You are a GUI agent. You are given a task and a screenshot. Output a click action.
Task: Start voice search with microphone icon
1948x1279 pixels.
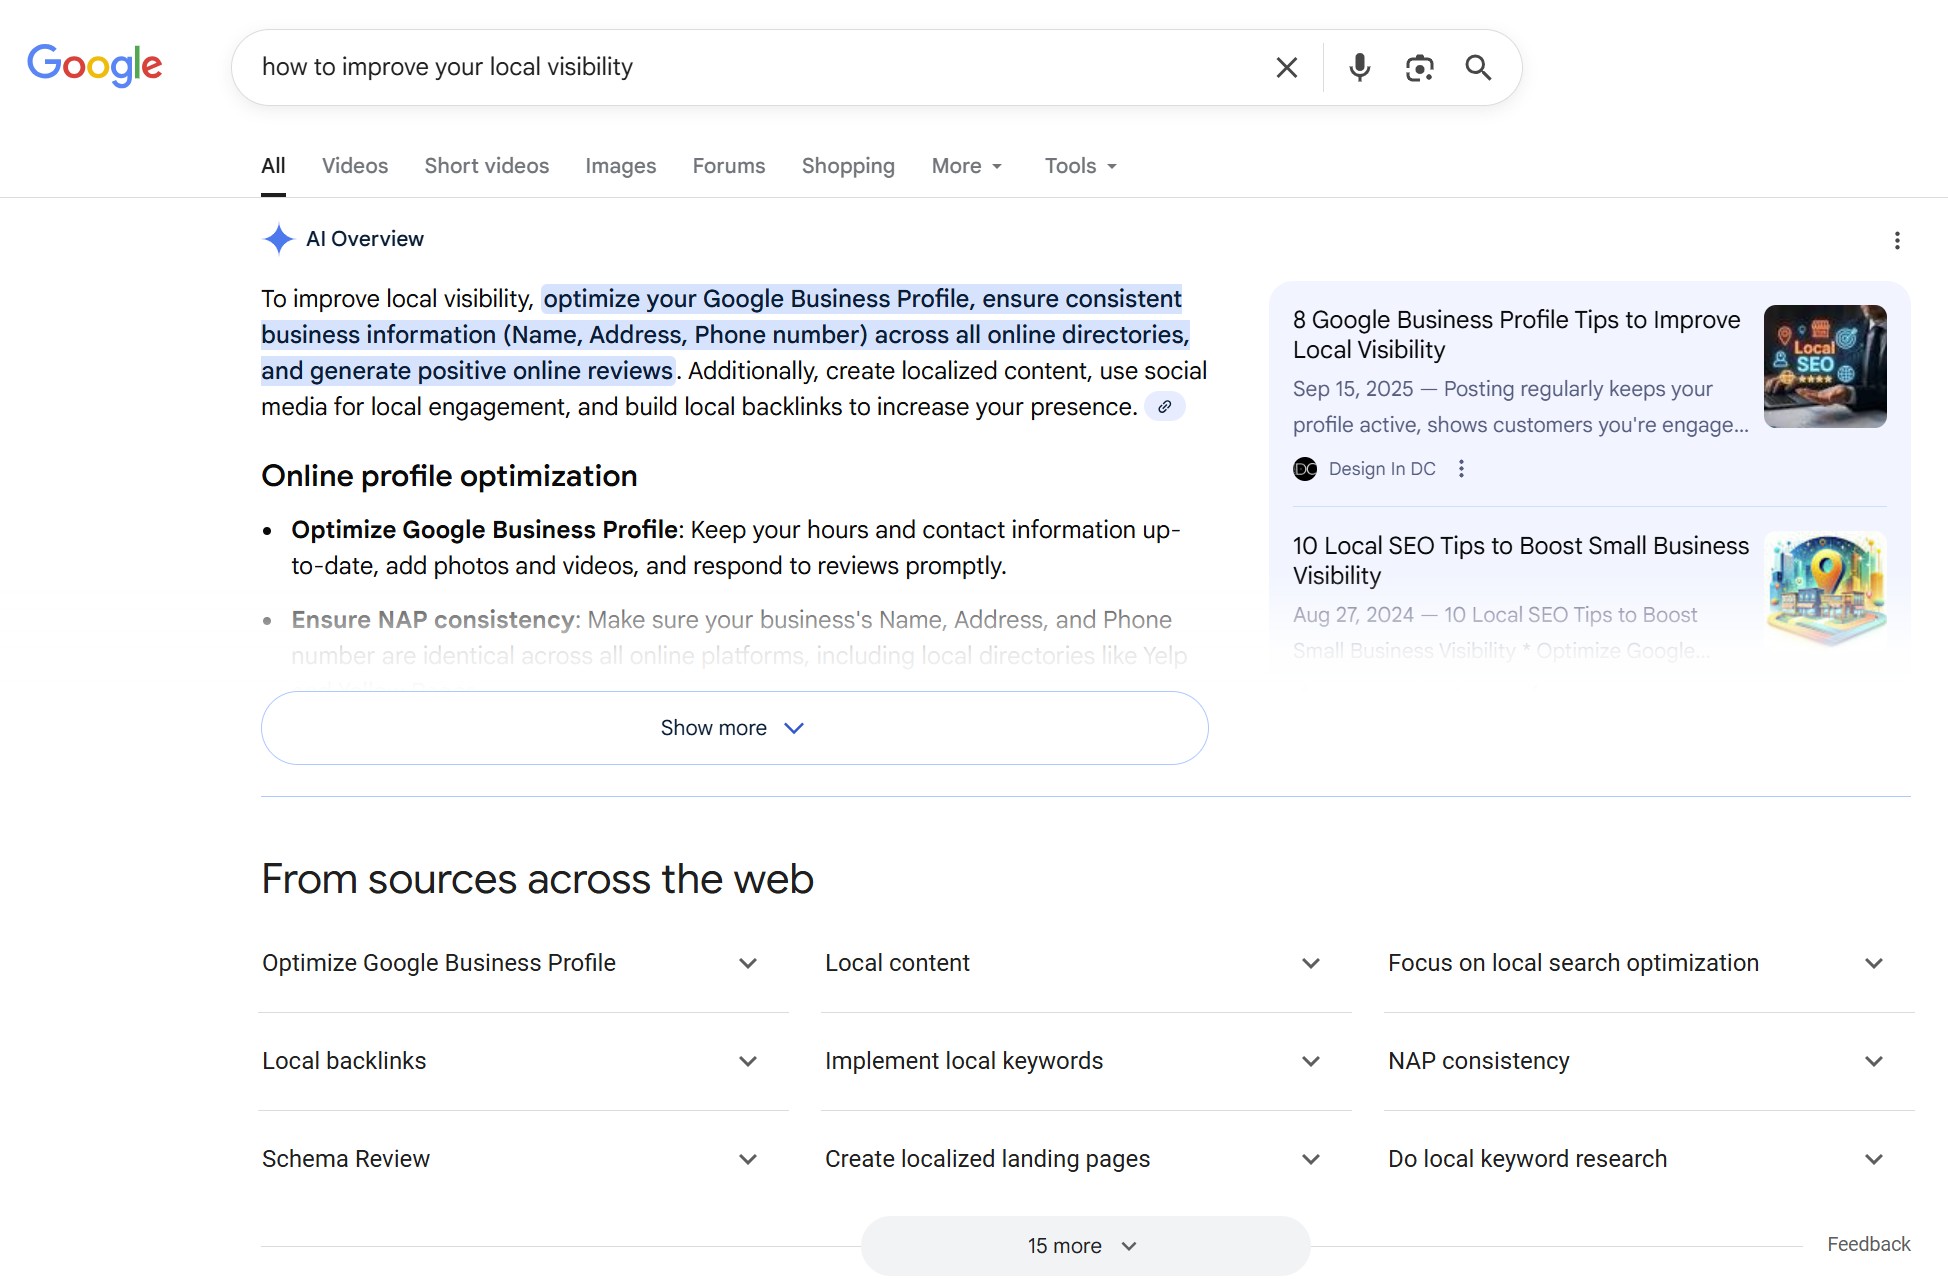tap(1359, 67)
